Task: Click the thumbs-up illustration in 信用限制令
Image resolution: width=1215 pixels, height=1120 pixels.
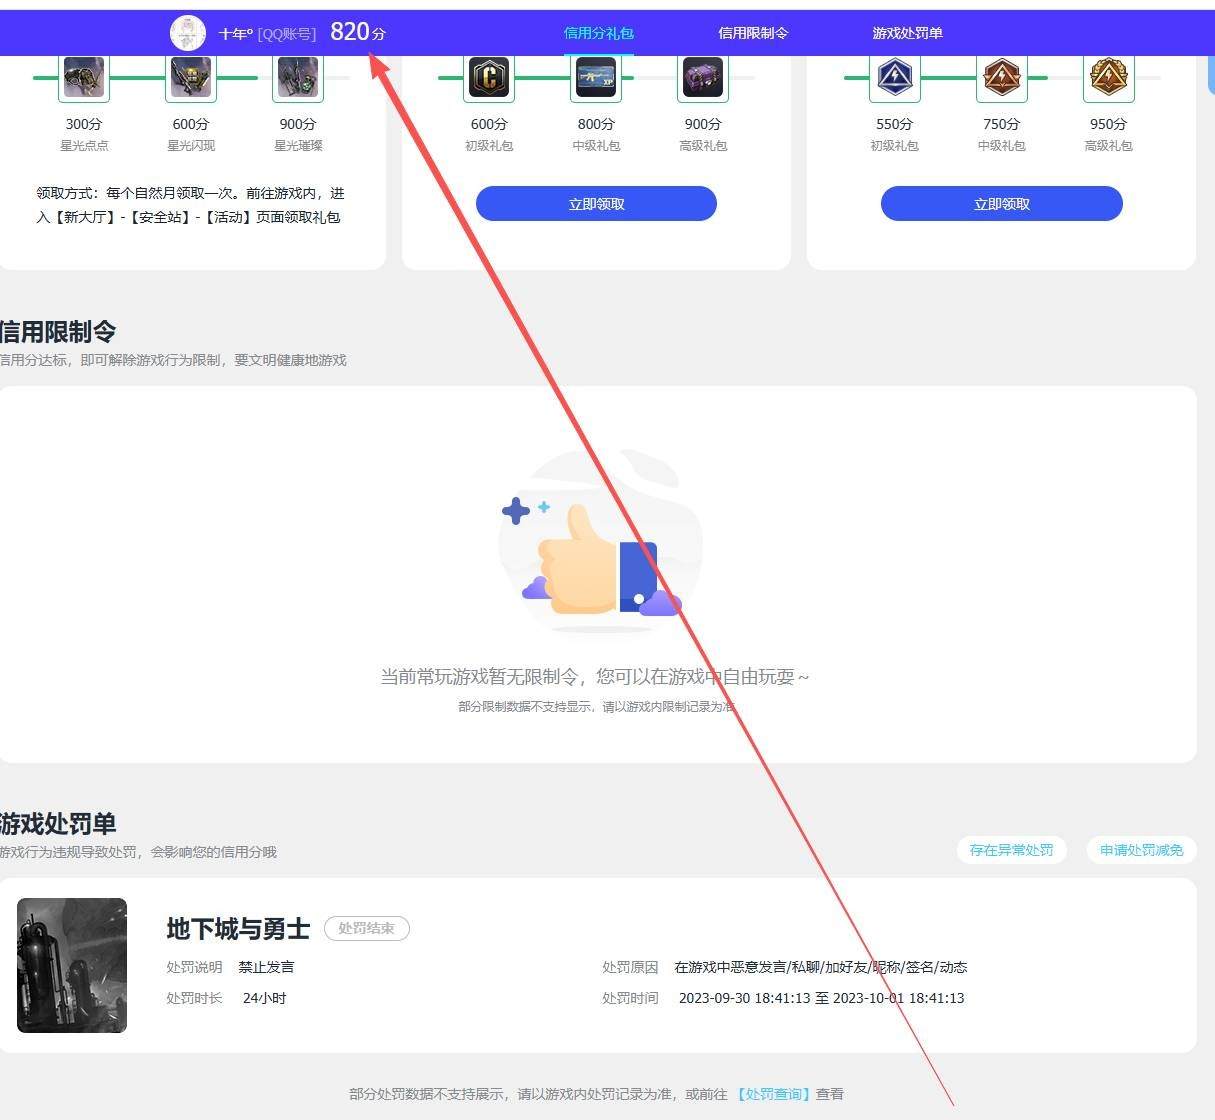Action: click(x=600, y=543)
